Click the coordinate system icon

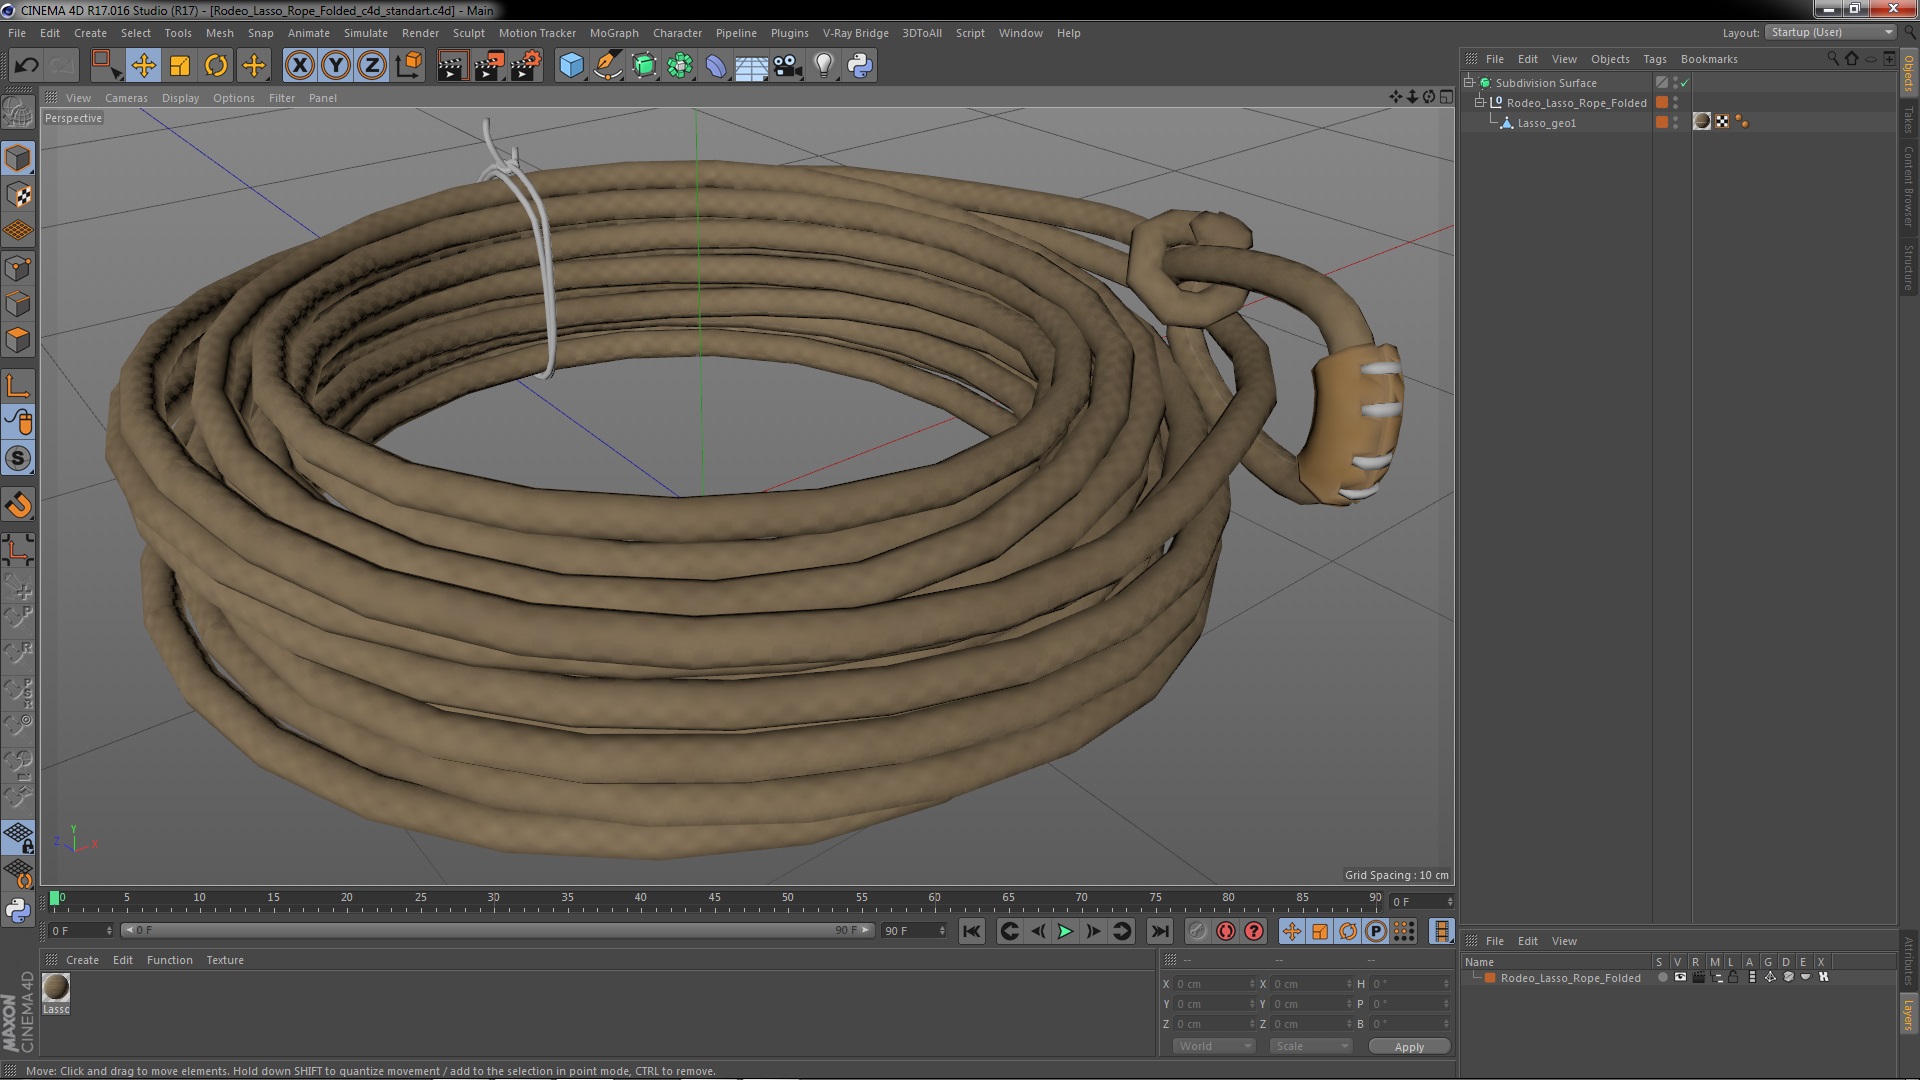409,66
